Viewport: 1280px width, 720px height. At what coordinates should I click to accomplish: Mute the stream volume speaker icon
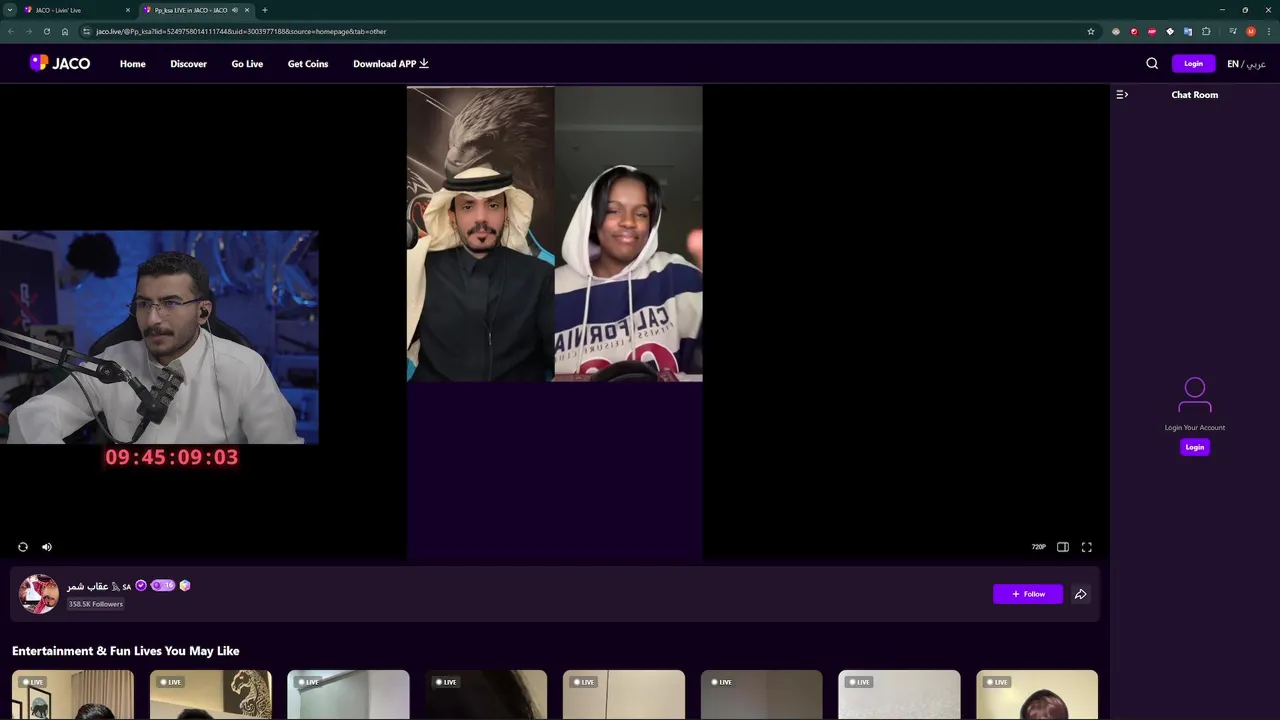click(47, 547)
